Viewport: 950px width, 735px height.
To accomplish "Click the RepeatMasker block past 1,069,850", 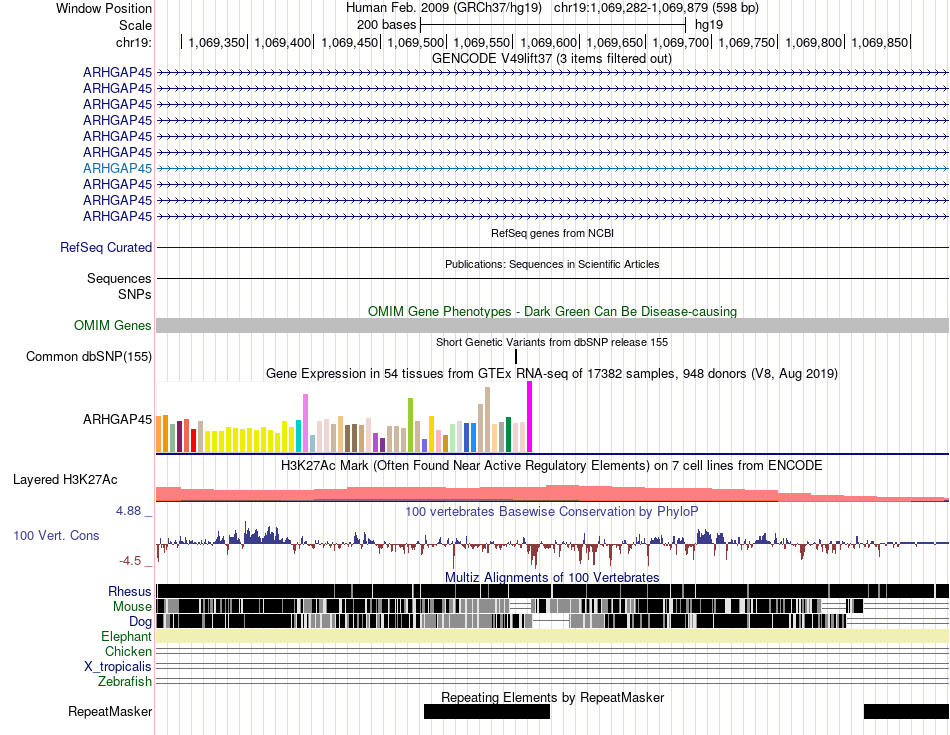I will tap(906, 711).
